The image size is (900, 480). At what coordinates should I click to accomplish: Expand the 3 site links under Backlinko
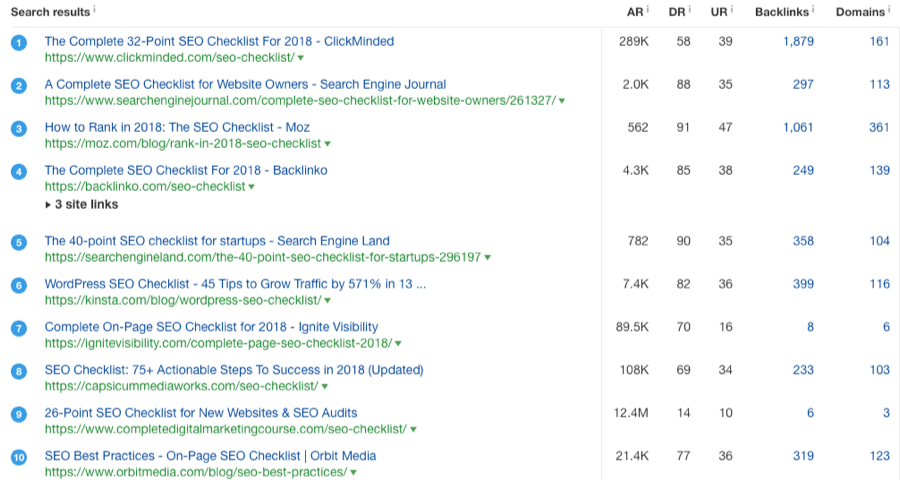click(82, 204)
